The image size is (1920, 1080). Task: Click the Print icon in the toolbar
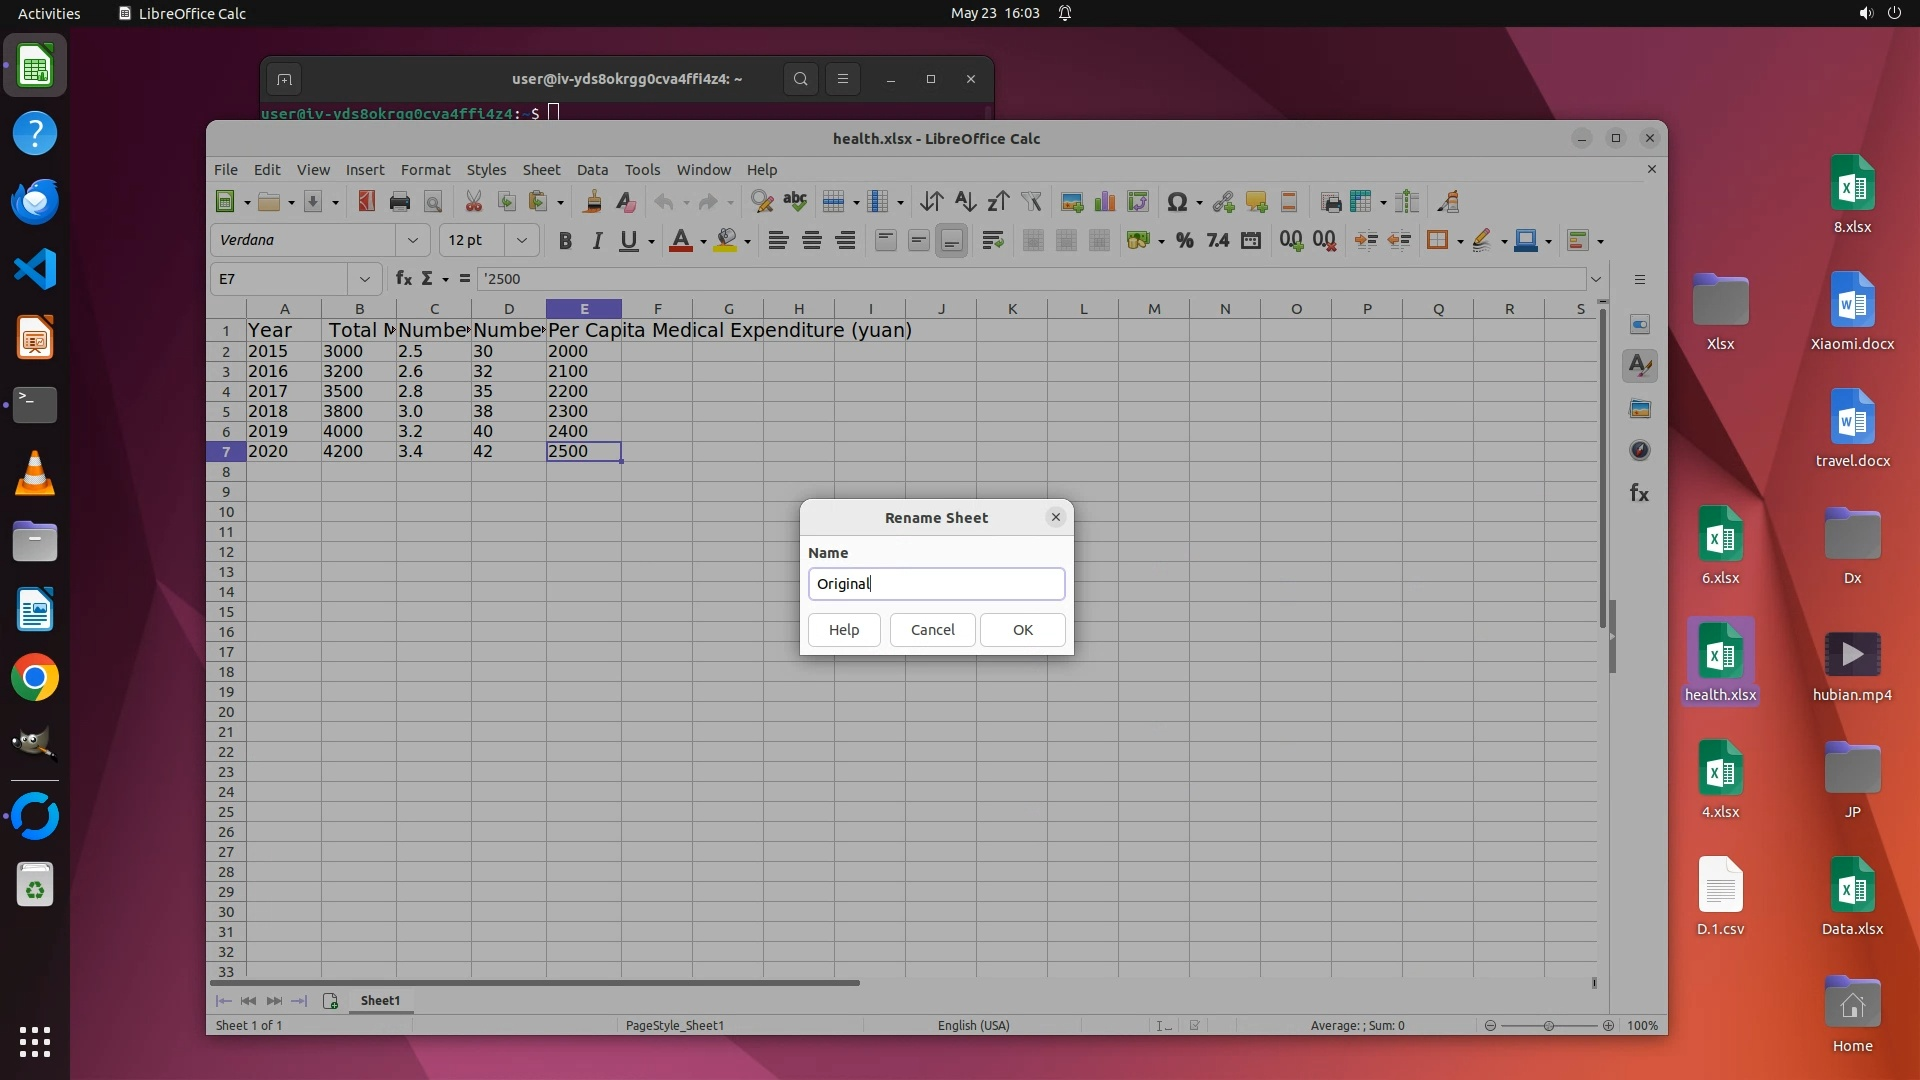tap(399, 202)
